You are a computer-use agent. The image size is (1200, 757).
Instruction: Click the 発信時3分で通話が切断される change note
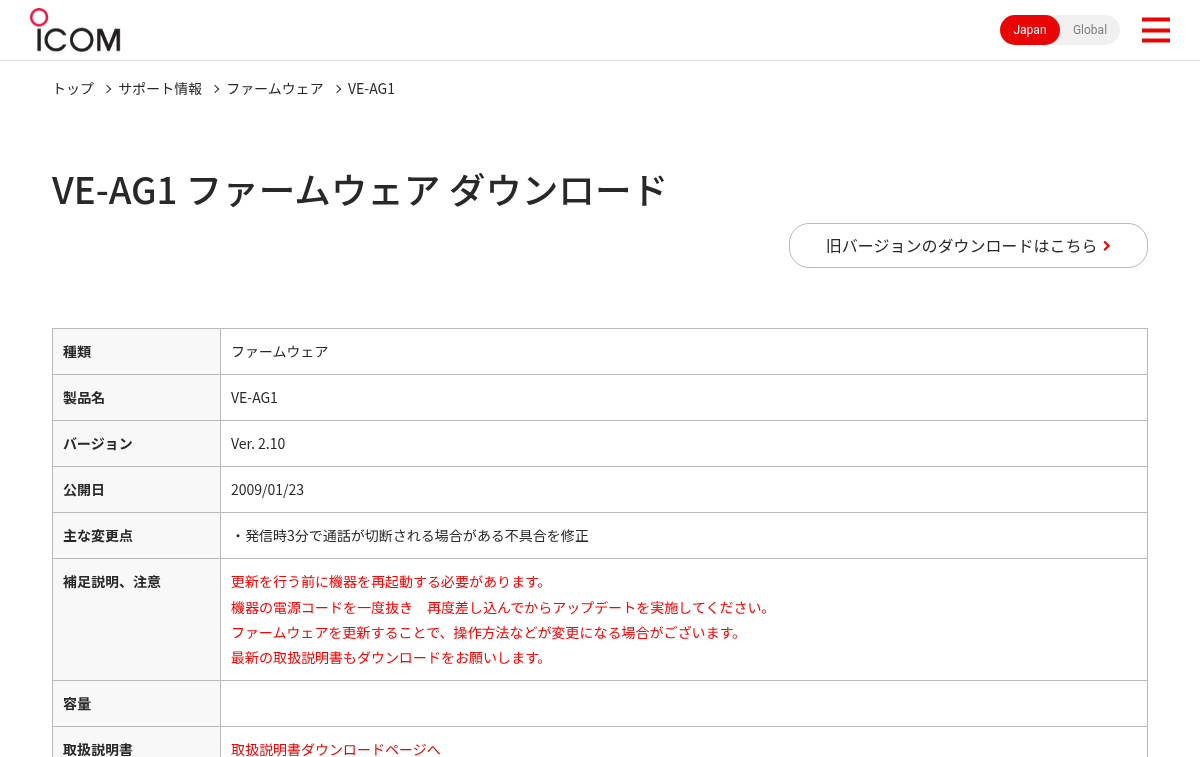coord(410,535)
